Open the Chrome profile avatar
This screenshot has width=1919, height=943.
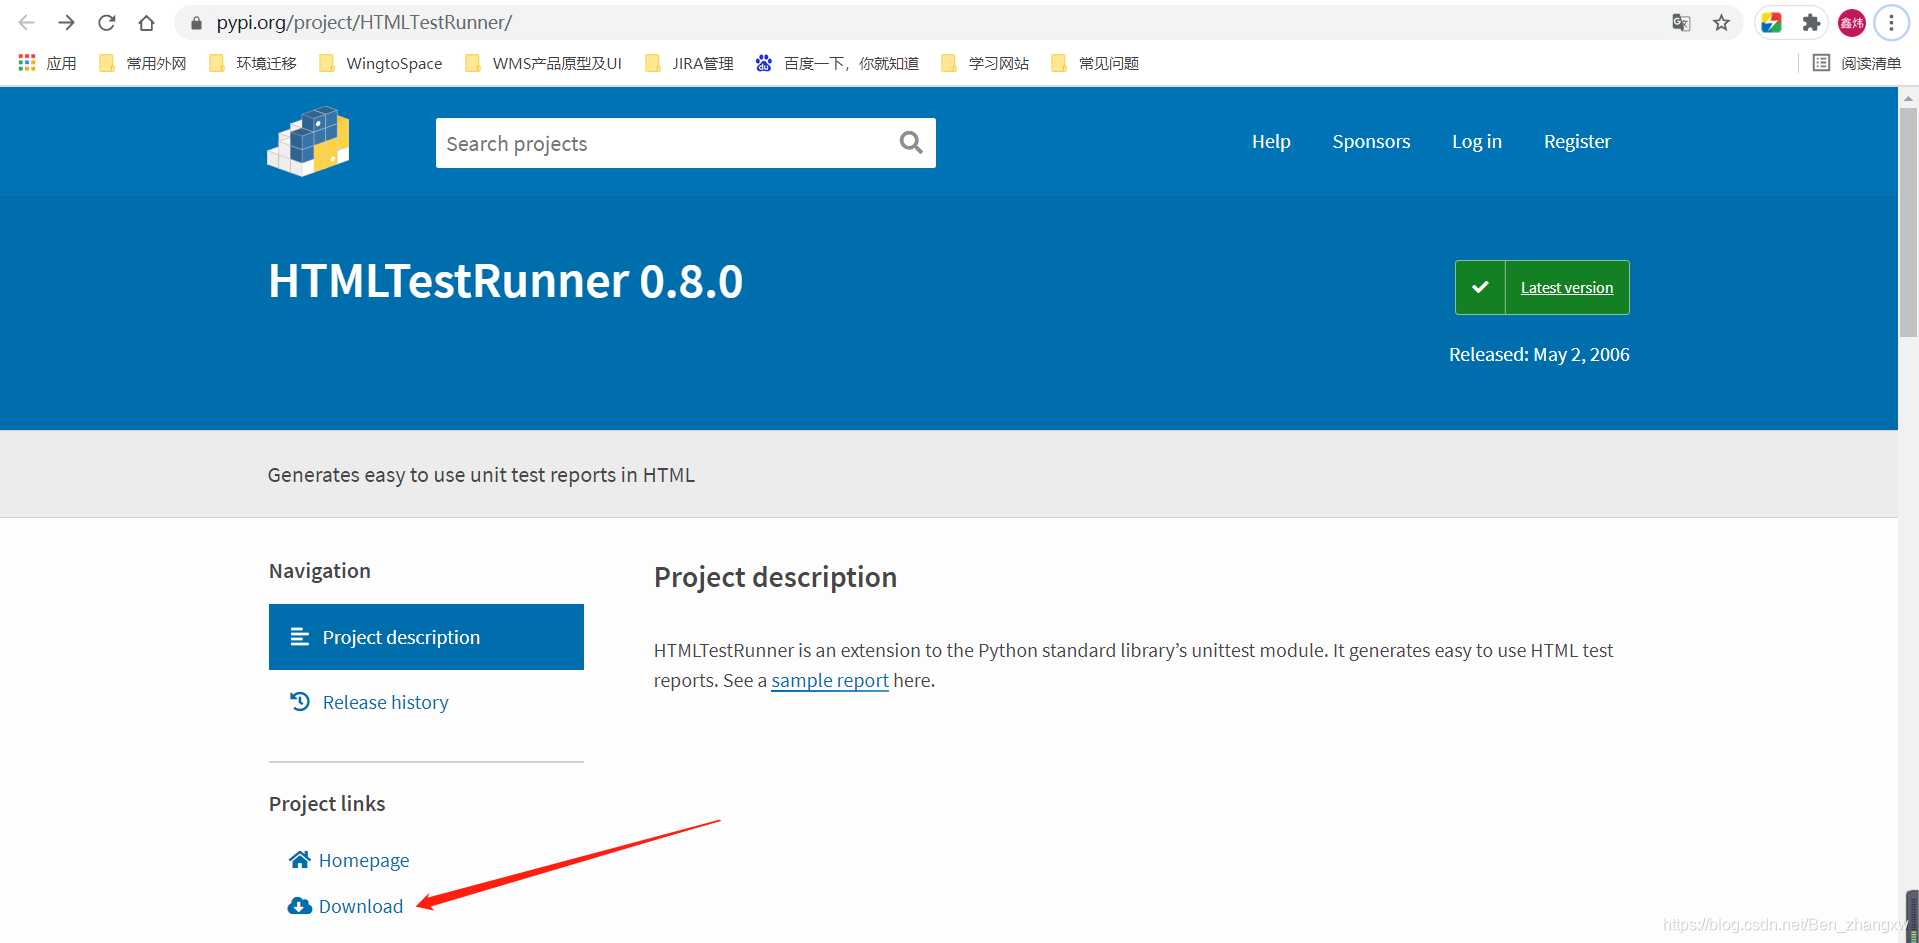1852,22
